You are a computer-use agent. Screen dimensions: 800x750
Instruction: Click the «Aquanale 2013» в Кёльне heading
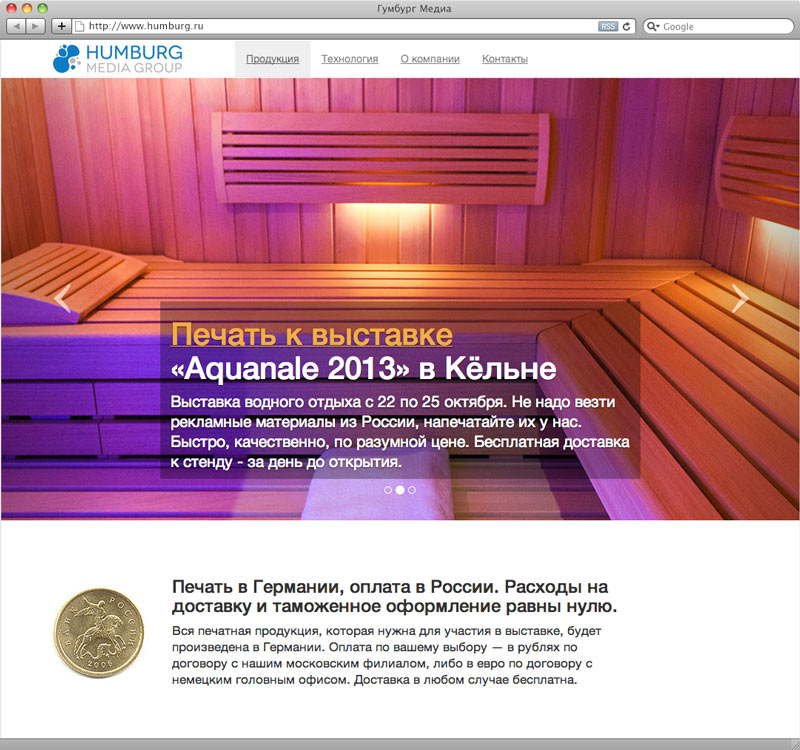click(363, 368)
